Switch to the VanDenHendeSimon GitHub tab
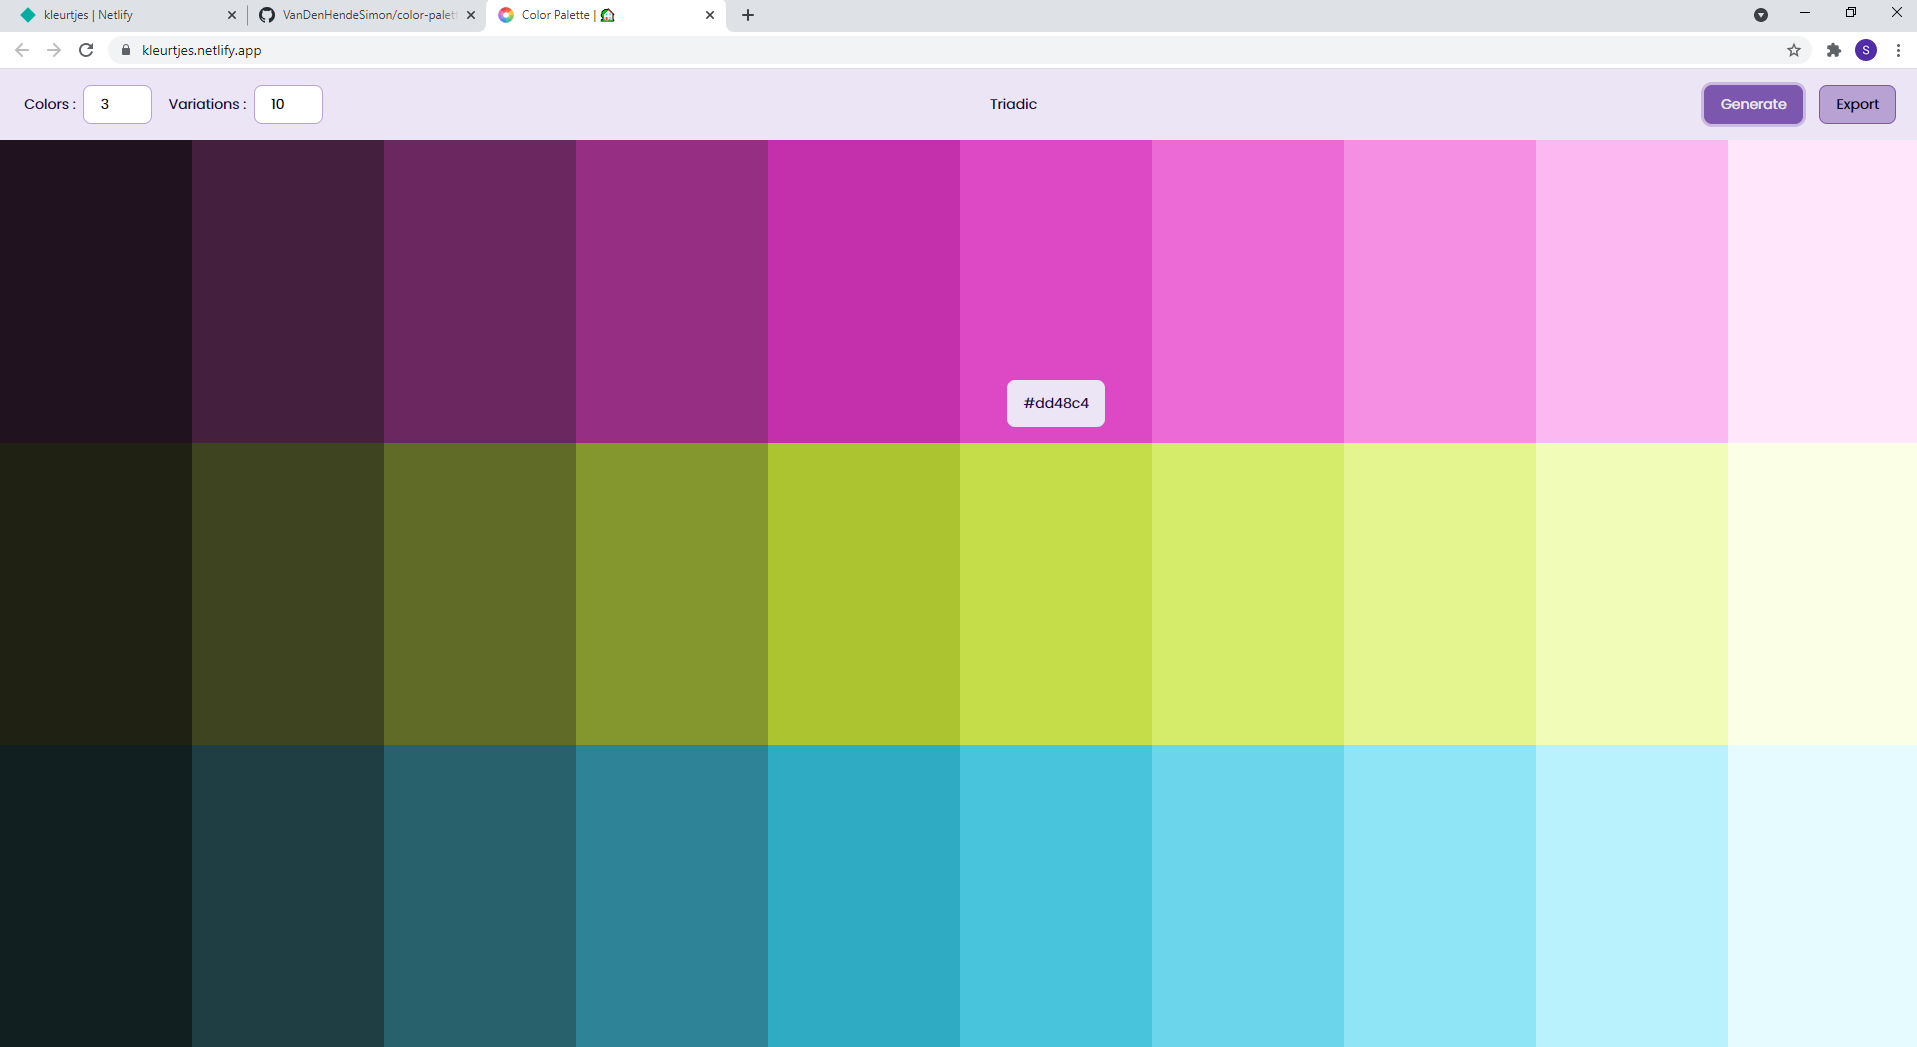This screenshot has height=1047, width=1917. (366, 15)
